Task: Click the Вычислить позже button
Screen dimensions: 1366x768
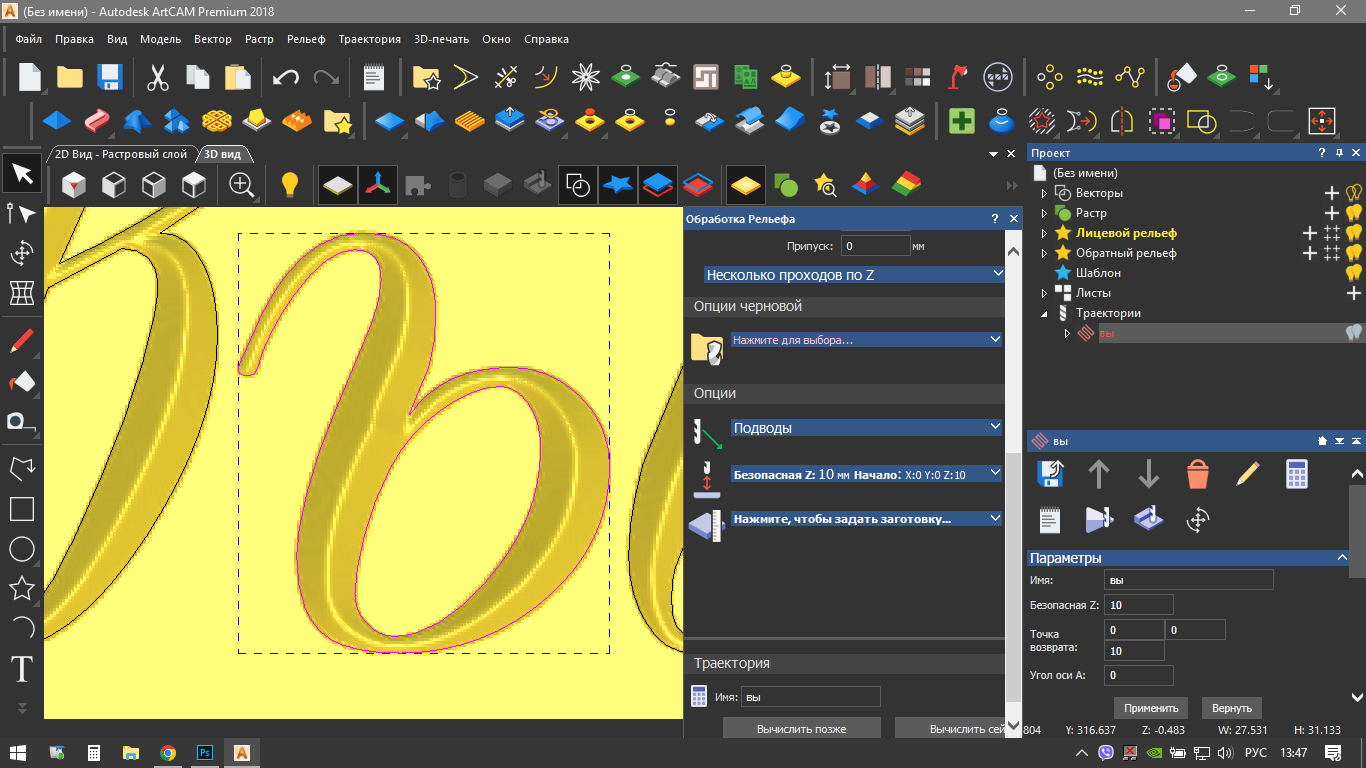Action: coord(801,729)
